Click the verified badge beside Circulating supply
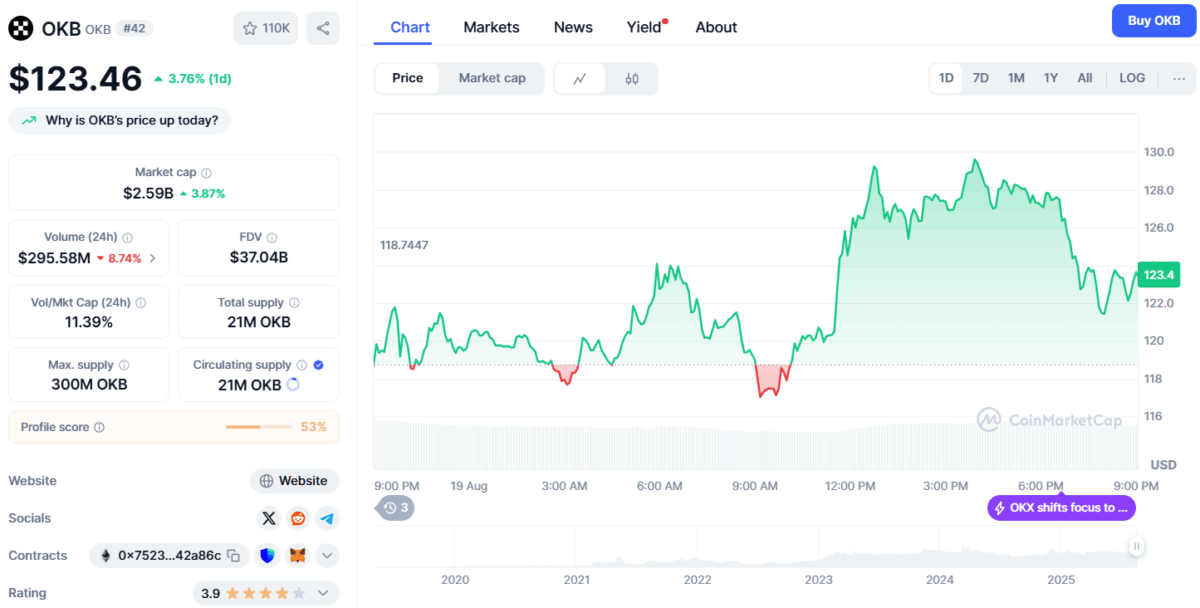This screenshot has height=608, width=1200. [x=318, y=366]
